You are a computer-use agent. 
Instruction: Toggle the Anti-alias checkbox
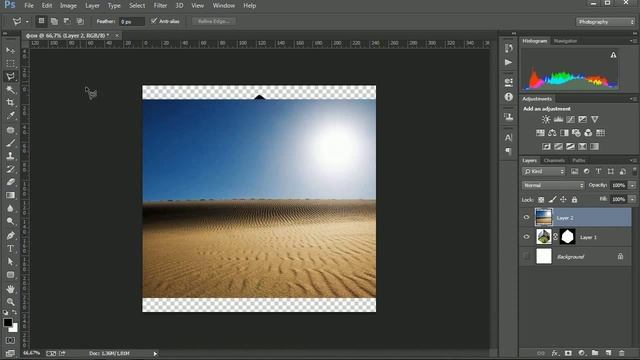154,21
